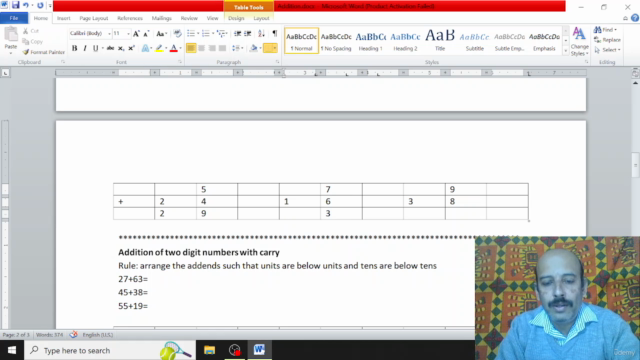The height and width of the screenshot is (360, 640).
Task: Open the Font dialog launcher
Action: [180, 62]
